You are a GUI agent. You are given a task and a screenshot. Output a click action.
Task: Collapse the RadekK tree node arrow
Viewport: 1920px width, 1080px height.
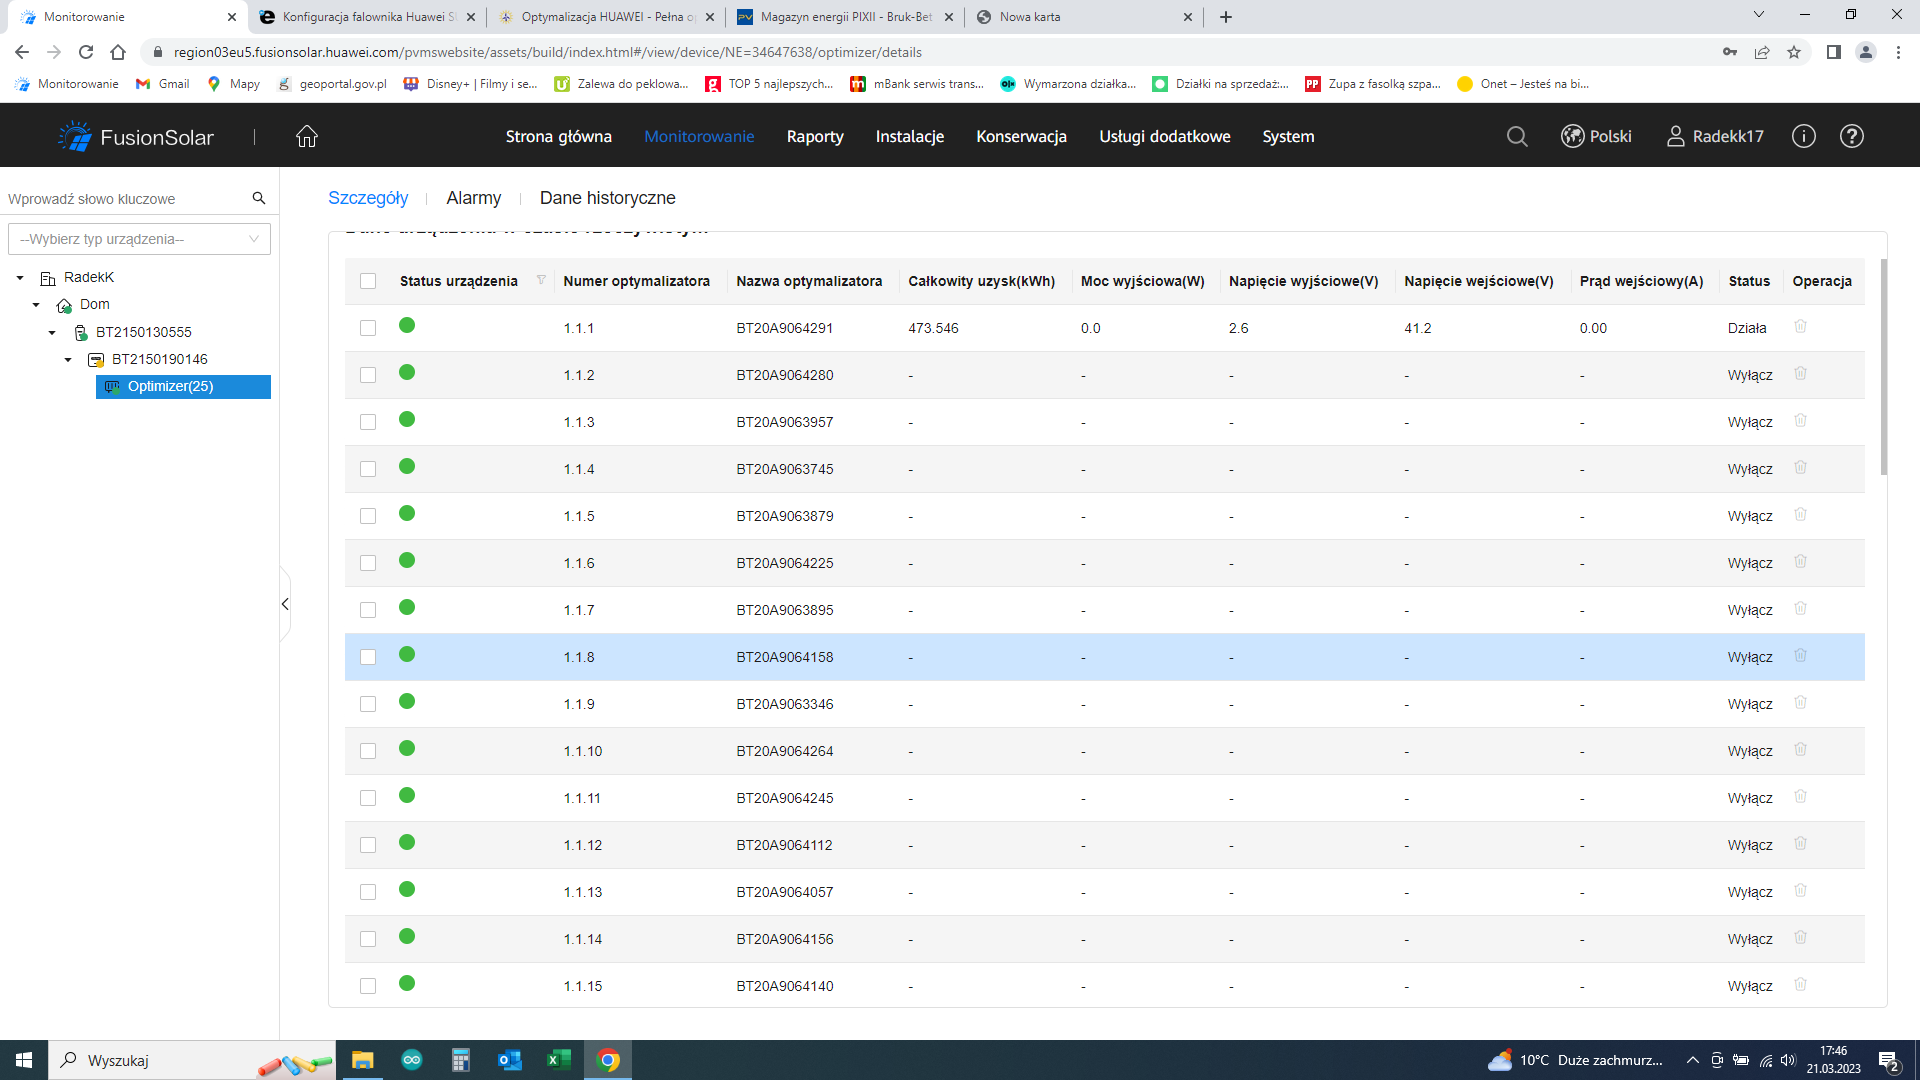point(20,278)
